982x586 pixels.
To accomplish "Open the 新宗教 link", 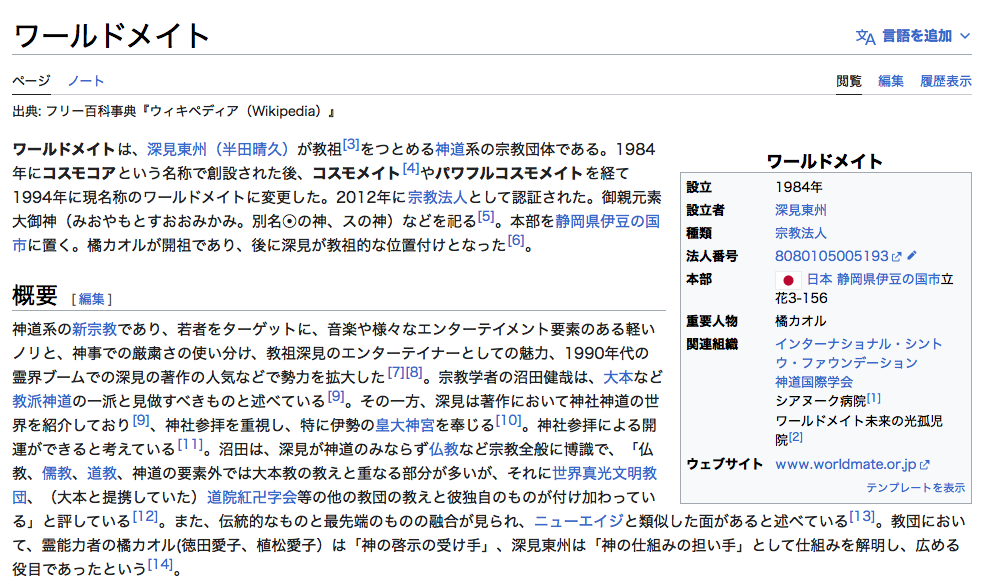I will (x=94, y=329).
